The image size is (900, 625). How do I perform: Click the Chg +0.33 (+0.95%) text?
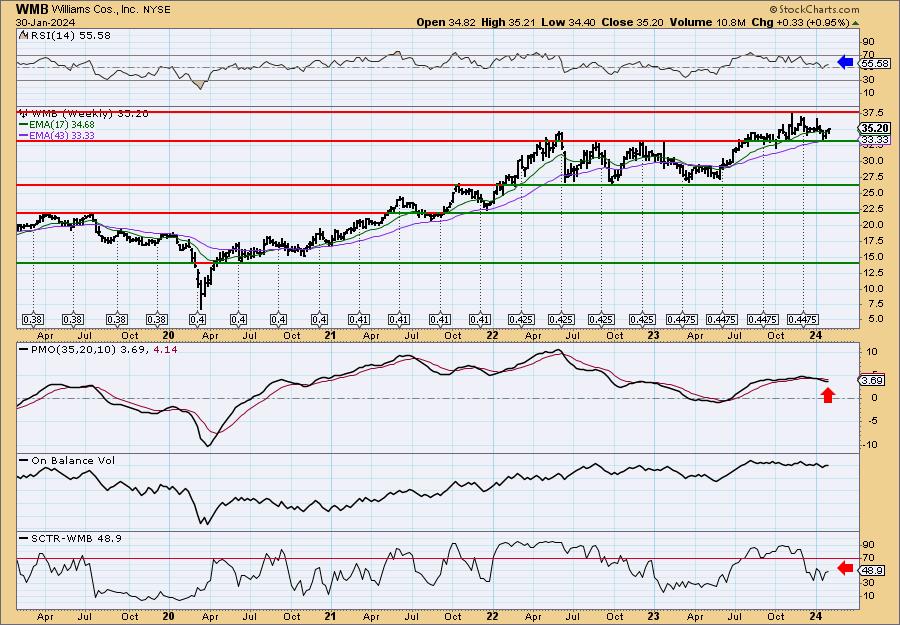click(800, 22)
